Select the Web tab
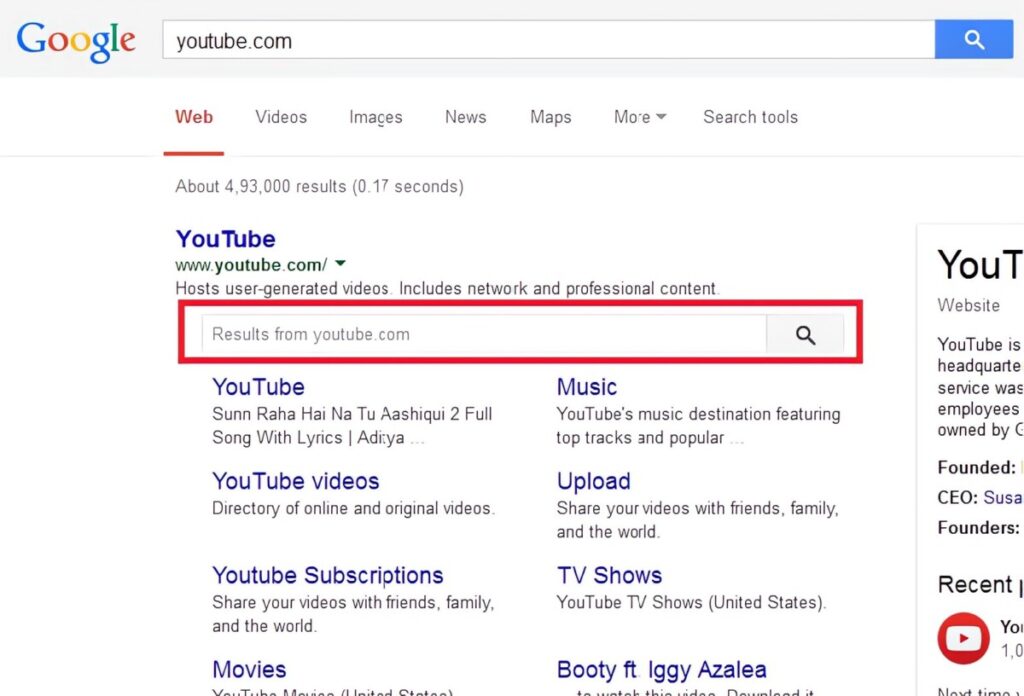This screenshot has height=696, width=1024. pos(194,117)
